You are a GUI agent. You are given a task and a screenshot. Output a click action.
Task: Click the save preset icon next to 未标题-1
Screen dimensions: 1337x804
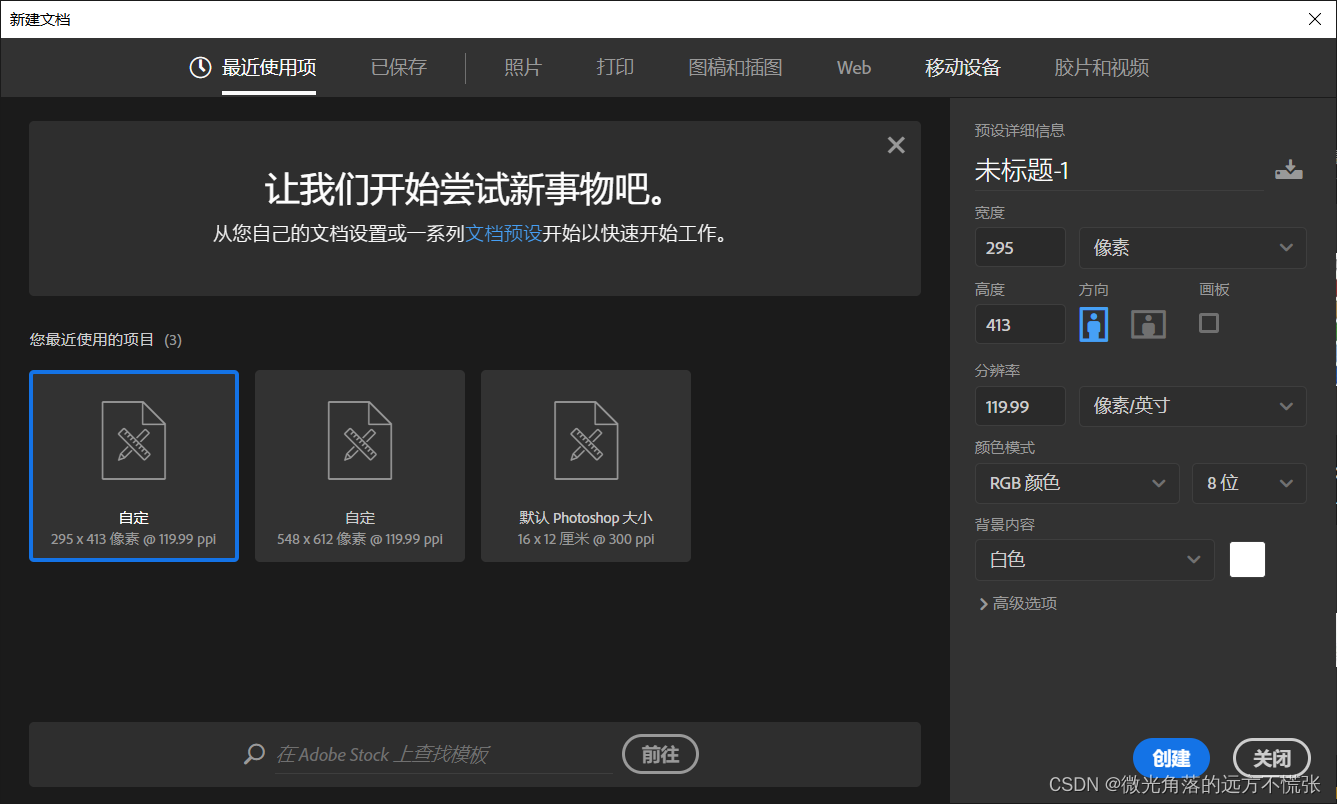pyautogui.click(x=1289, y=170)
